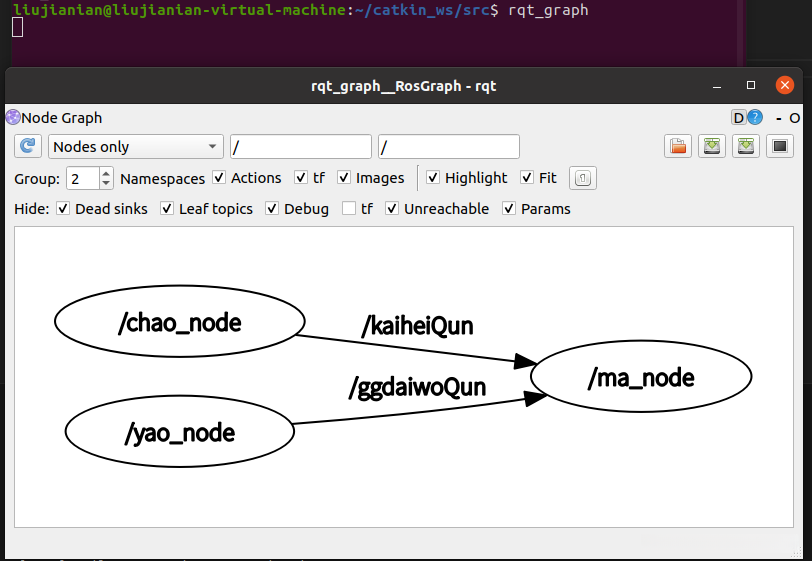Click the /ggdaiwoQun topic edge label

[x=417, y=388]
